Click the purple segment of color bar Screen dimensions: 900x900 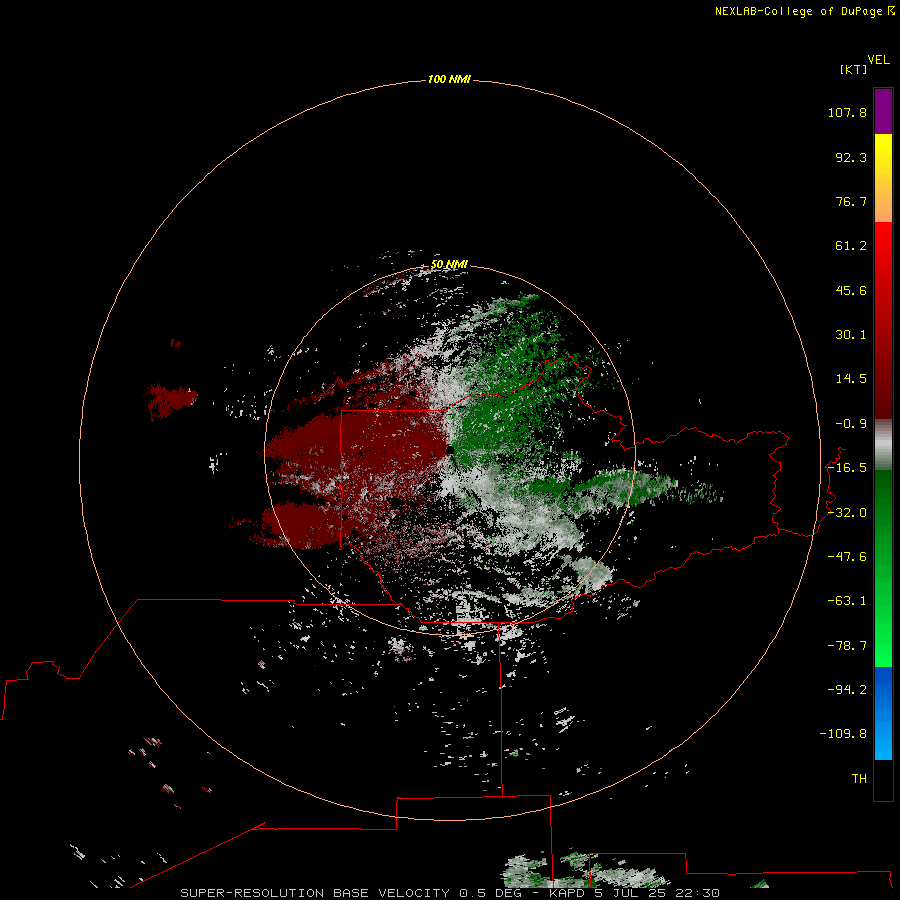click(883, 111)
